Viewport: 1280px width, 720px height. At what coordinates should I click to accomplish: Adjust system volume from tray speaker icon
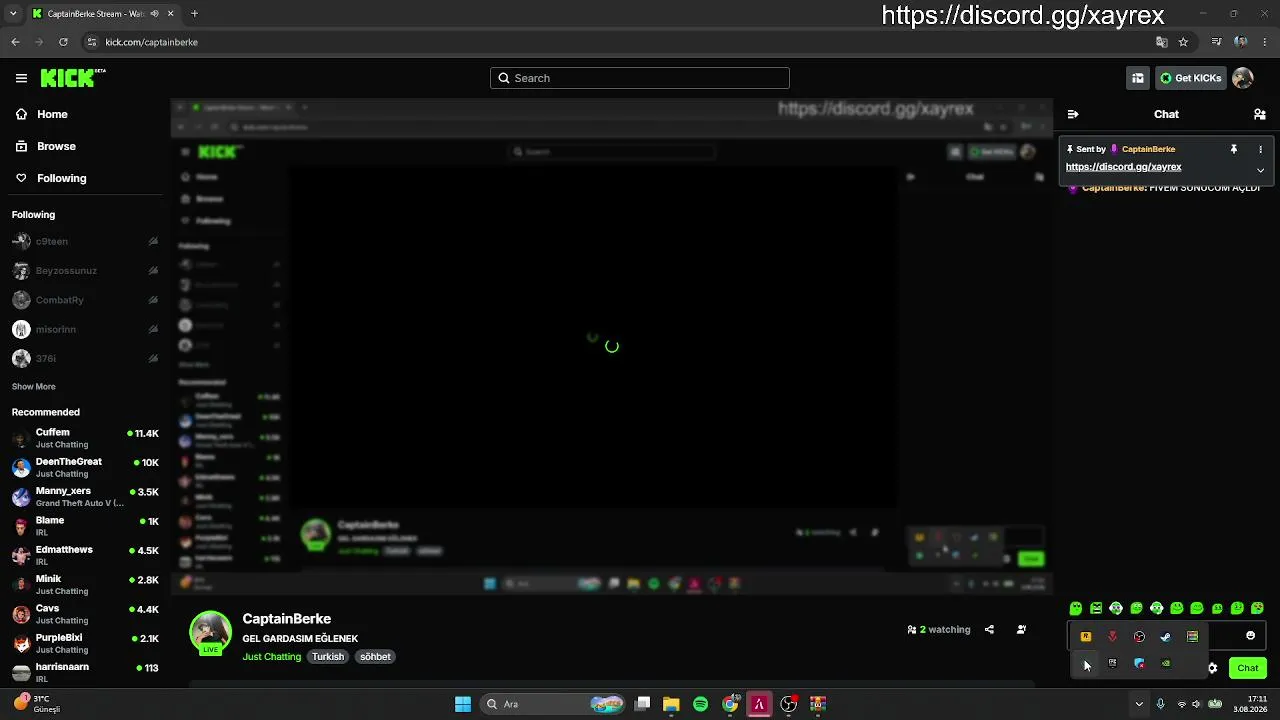click(1198, 704)
